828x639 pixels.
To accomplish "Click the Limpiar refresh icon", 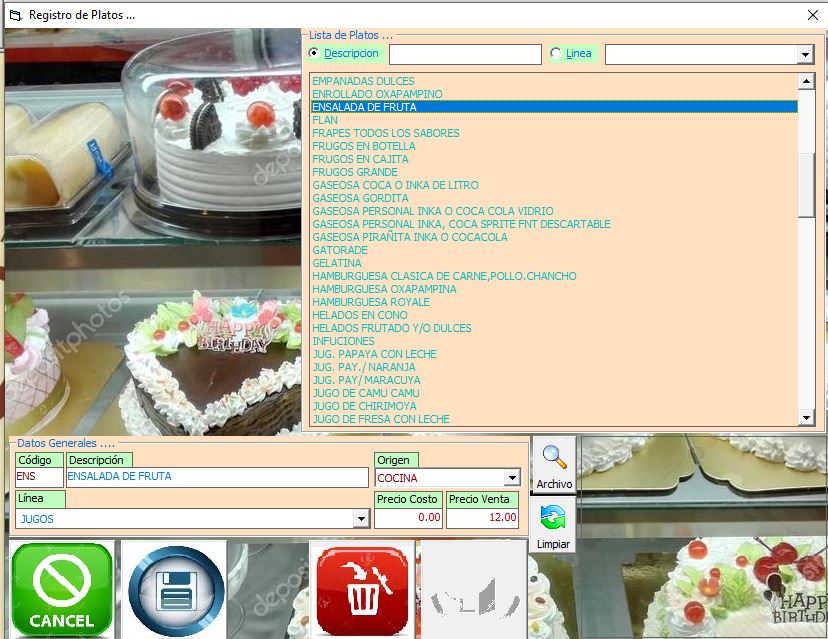I will point(553,520).
